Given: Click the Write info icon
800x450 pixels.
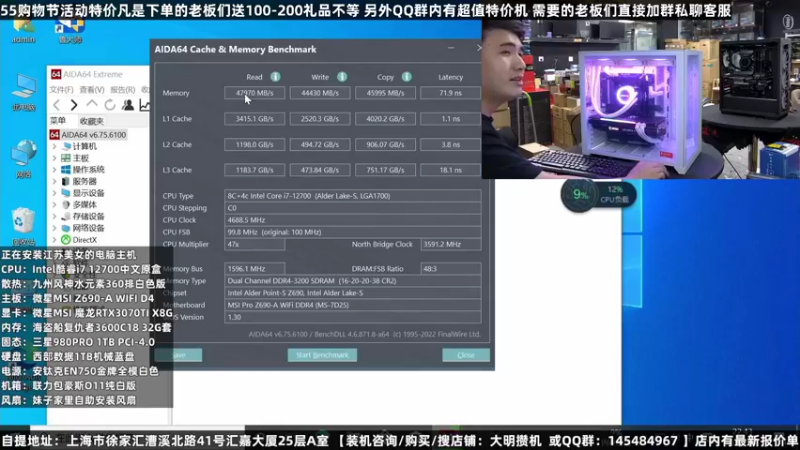Looking at the screenshot, I should click(342, 77).
